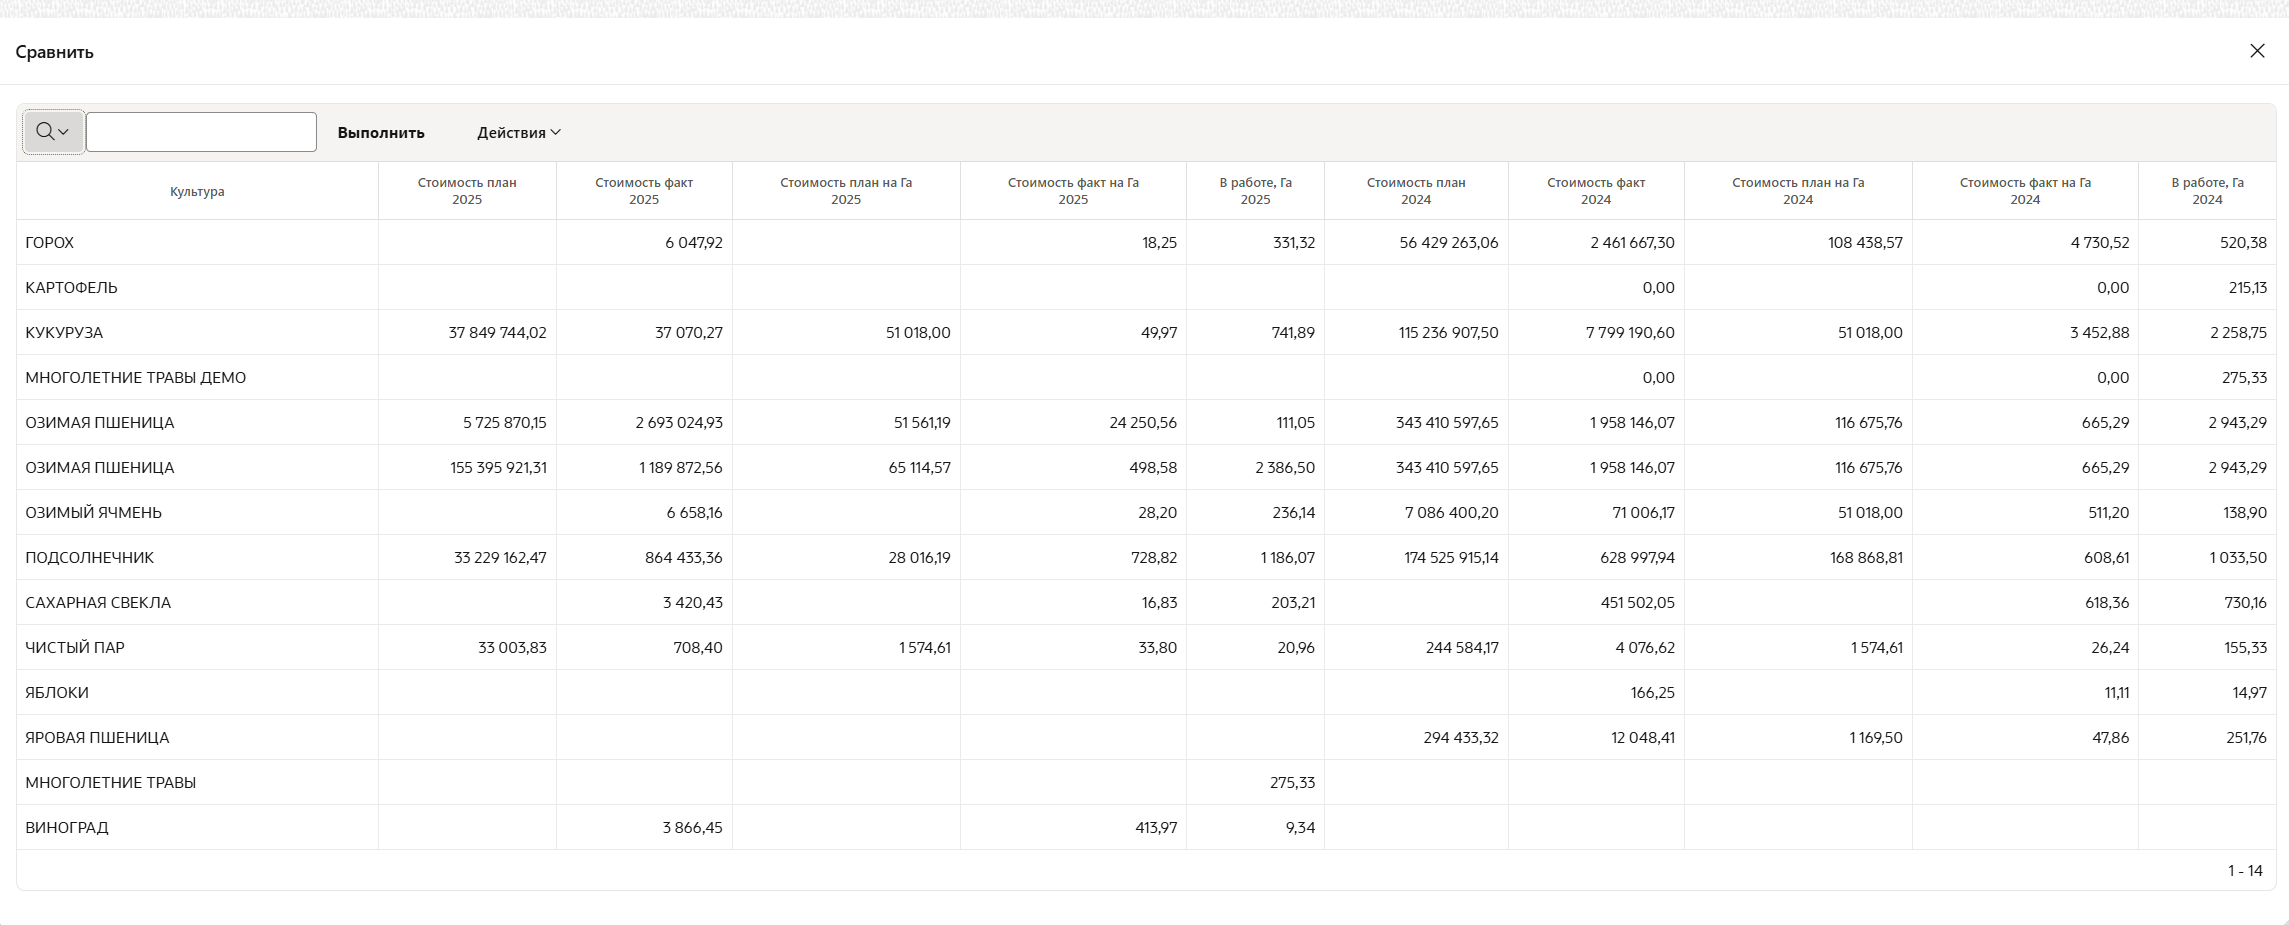Click the В работе, Га 2024 header

pos(2207,191)
